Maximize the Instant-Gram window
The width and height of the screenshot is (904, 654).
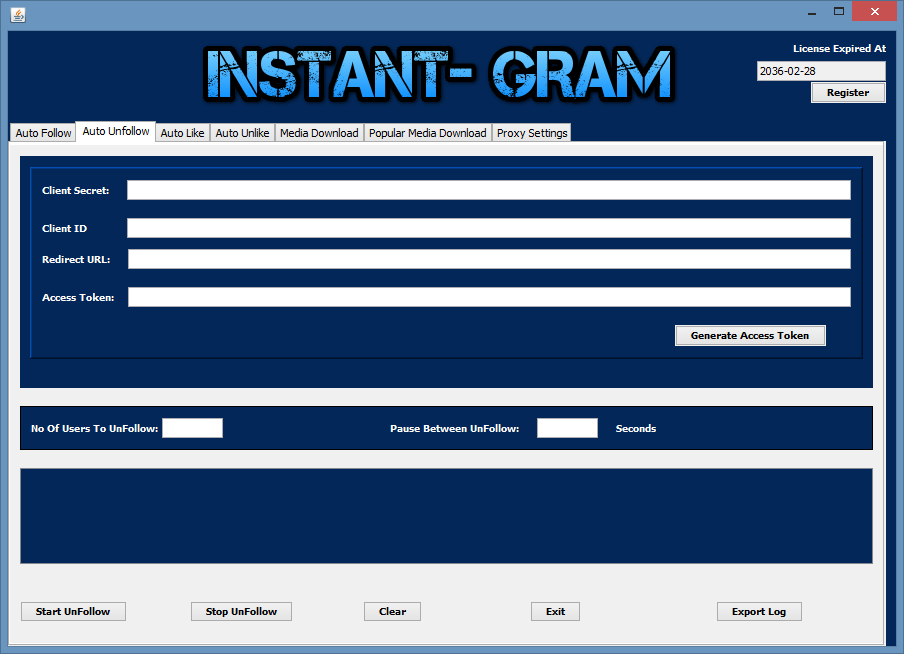click(839, 12)
